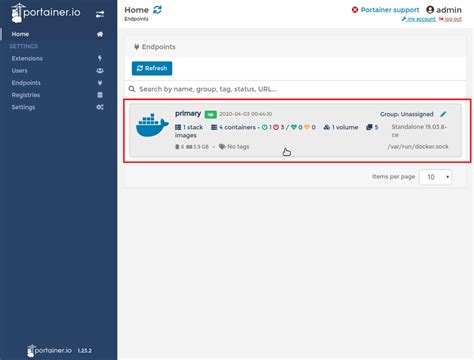Click the red support icon beside Portainer support
This screenshot has height=360, width=474.
[355, 10]
